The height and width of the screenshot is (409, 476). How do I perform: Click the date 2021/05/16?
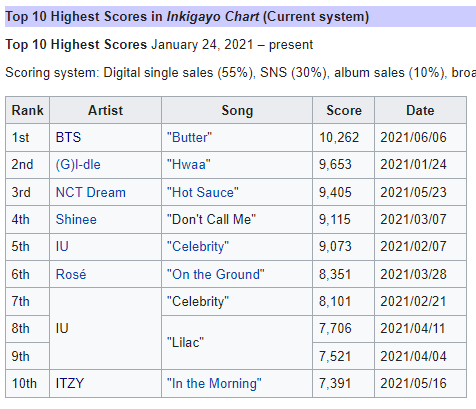(413, 383)
